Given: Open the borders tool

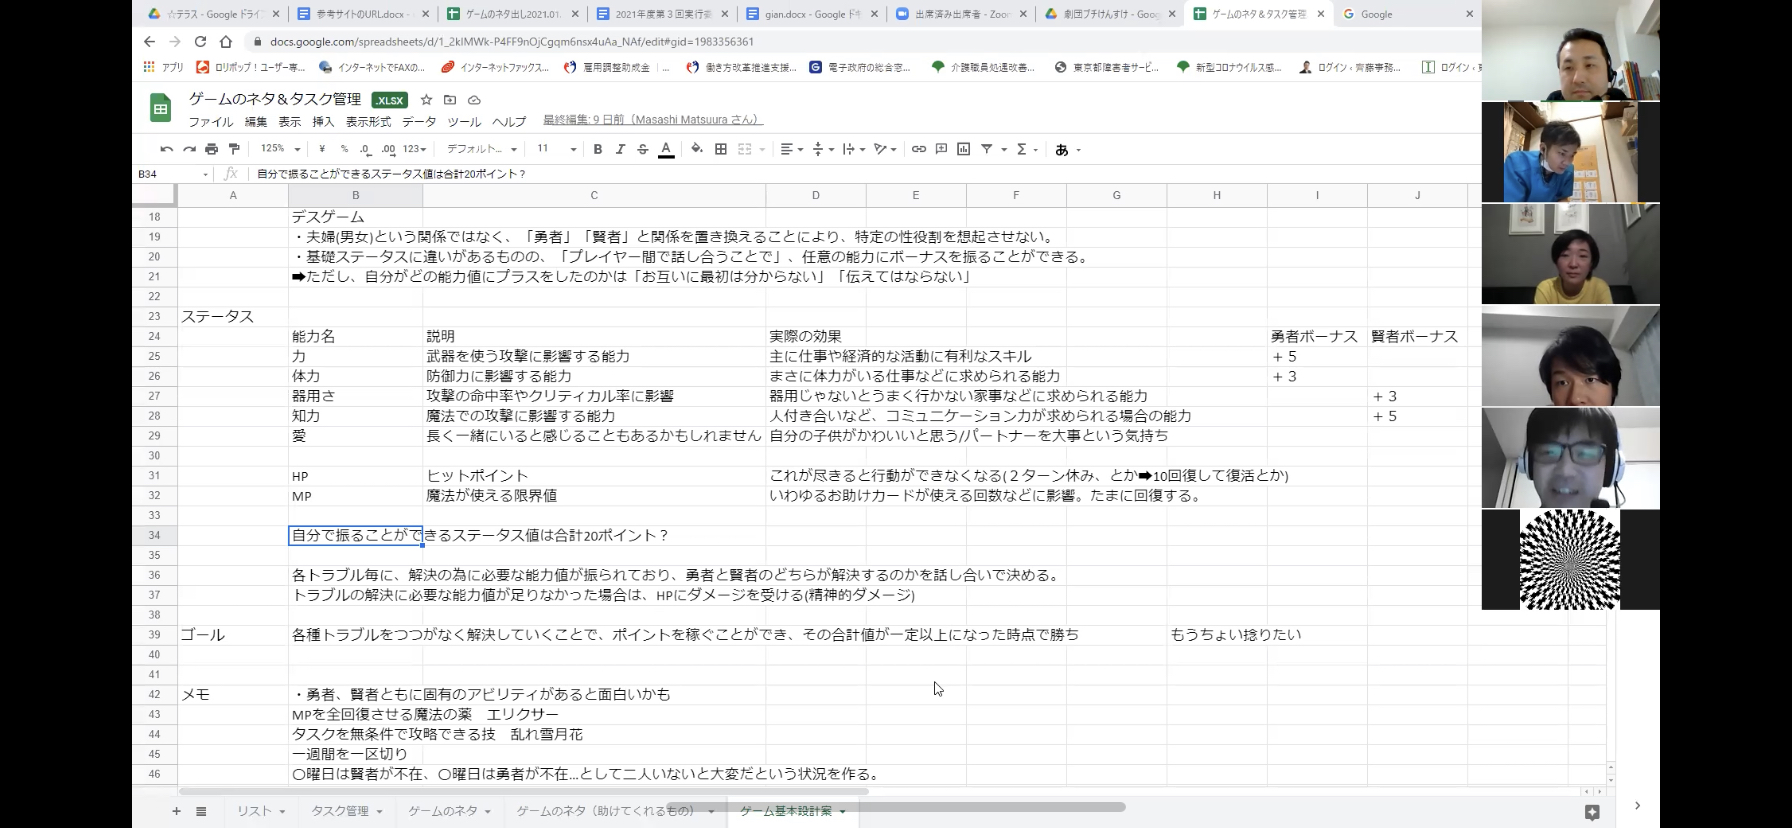Looking at the screenshot, I should pos(721,149).
